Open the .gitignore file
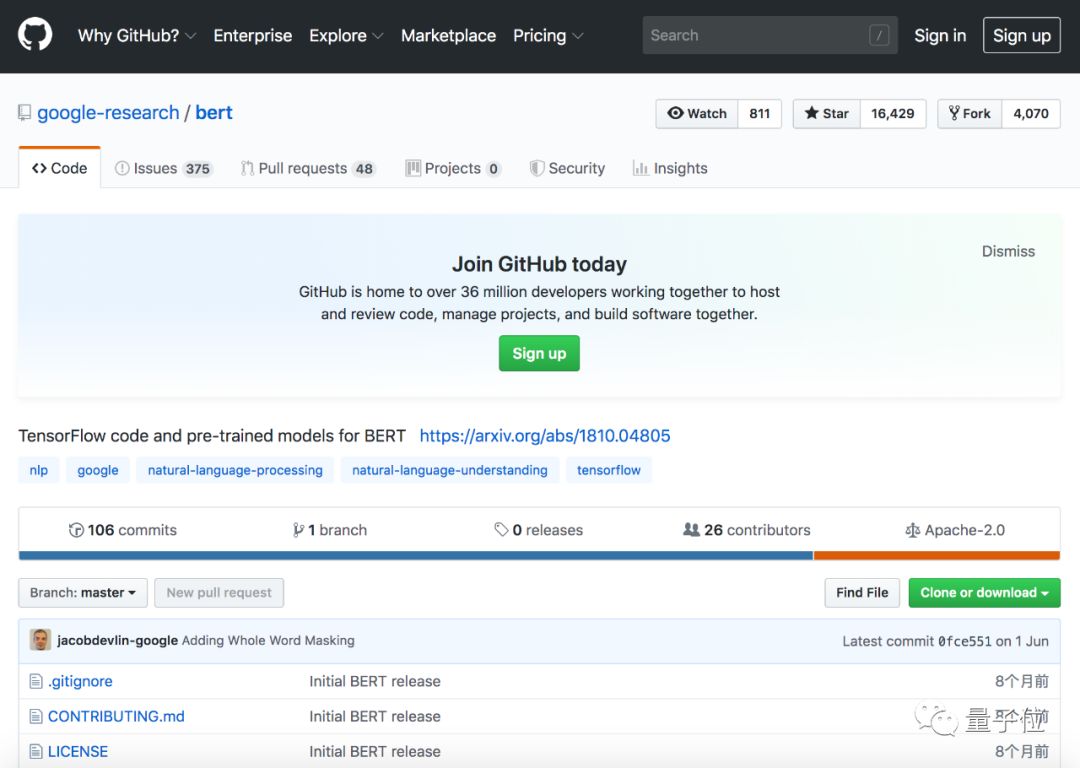1080x768 pixels. [x=80, y=681]
